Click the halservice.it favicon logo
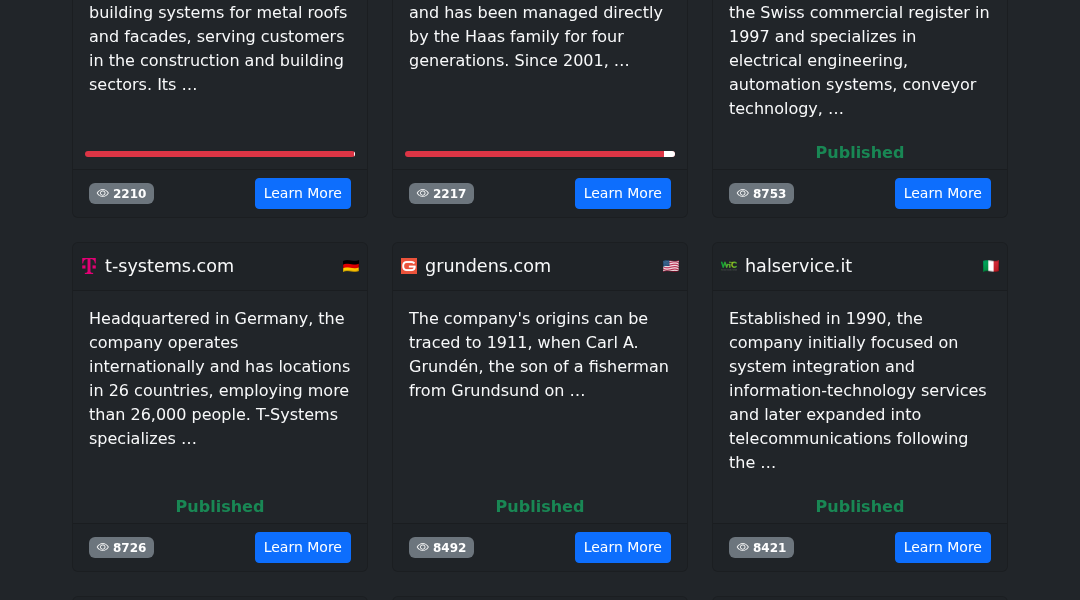 point(729,265)
